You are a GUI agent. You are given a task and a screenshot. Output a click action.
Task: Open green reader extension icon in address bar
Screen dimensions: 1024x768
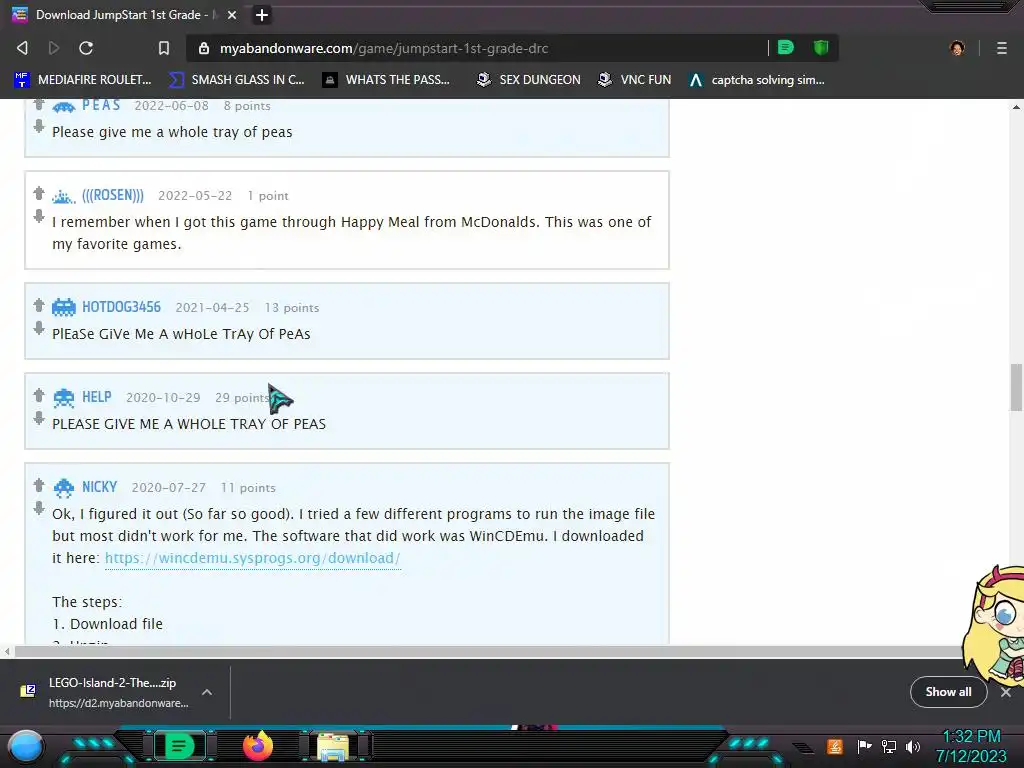pos(786,47)
